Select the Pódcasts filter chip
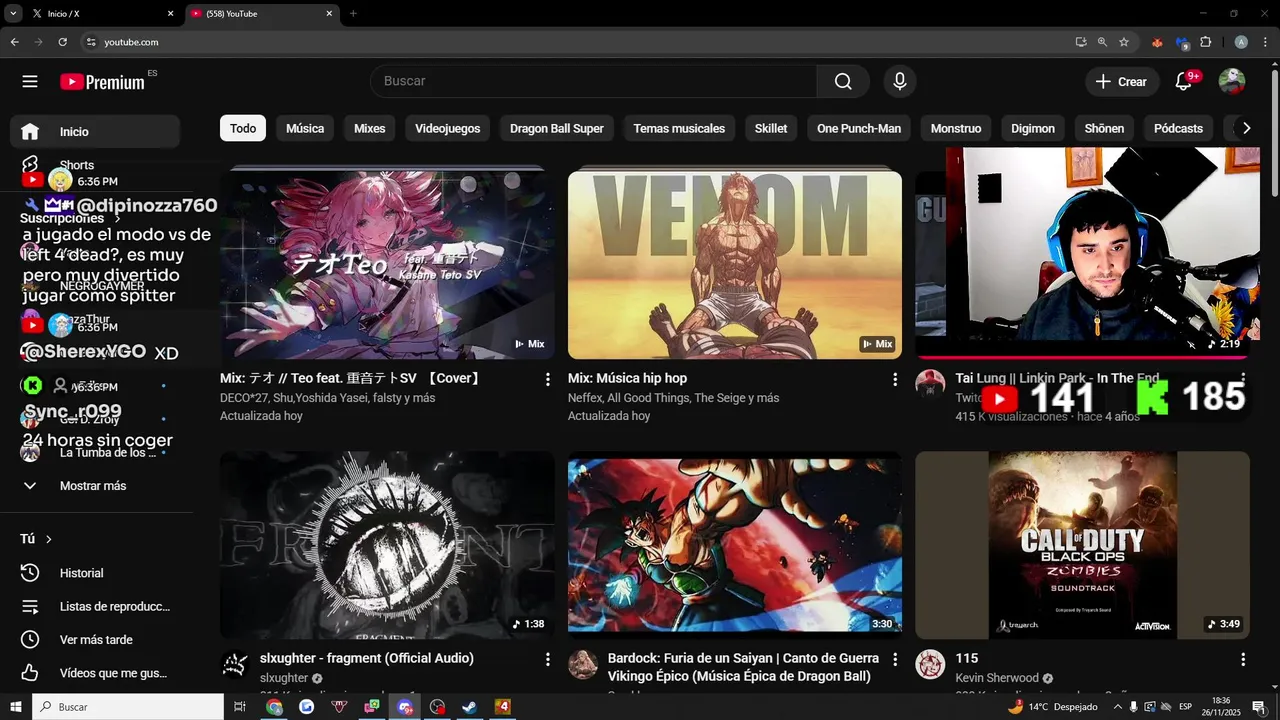Image resolution: width=1280 pixels, height=720 pixels. [1178, 128]
